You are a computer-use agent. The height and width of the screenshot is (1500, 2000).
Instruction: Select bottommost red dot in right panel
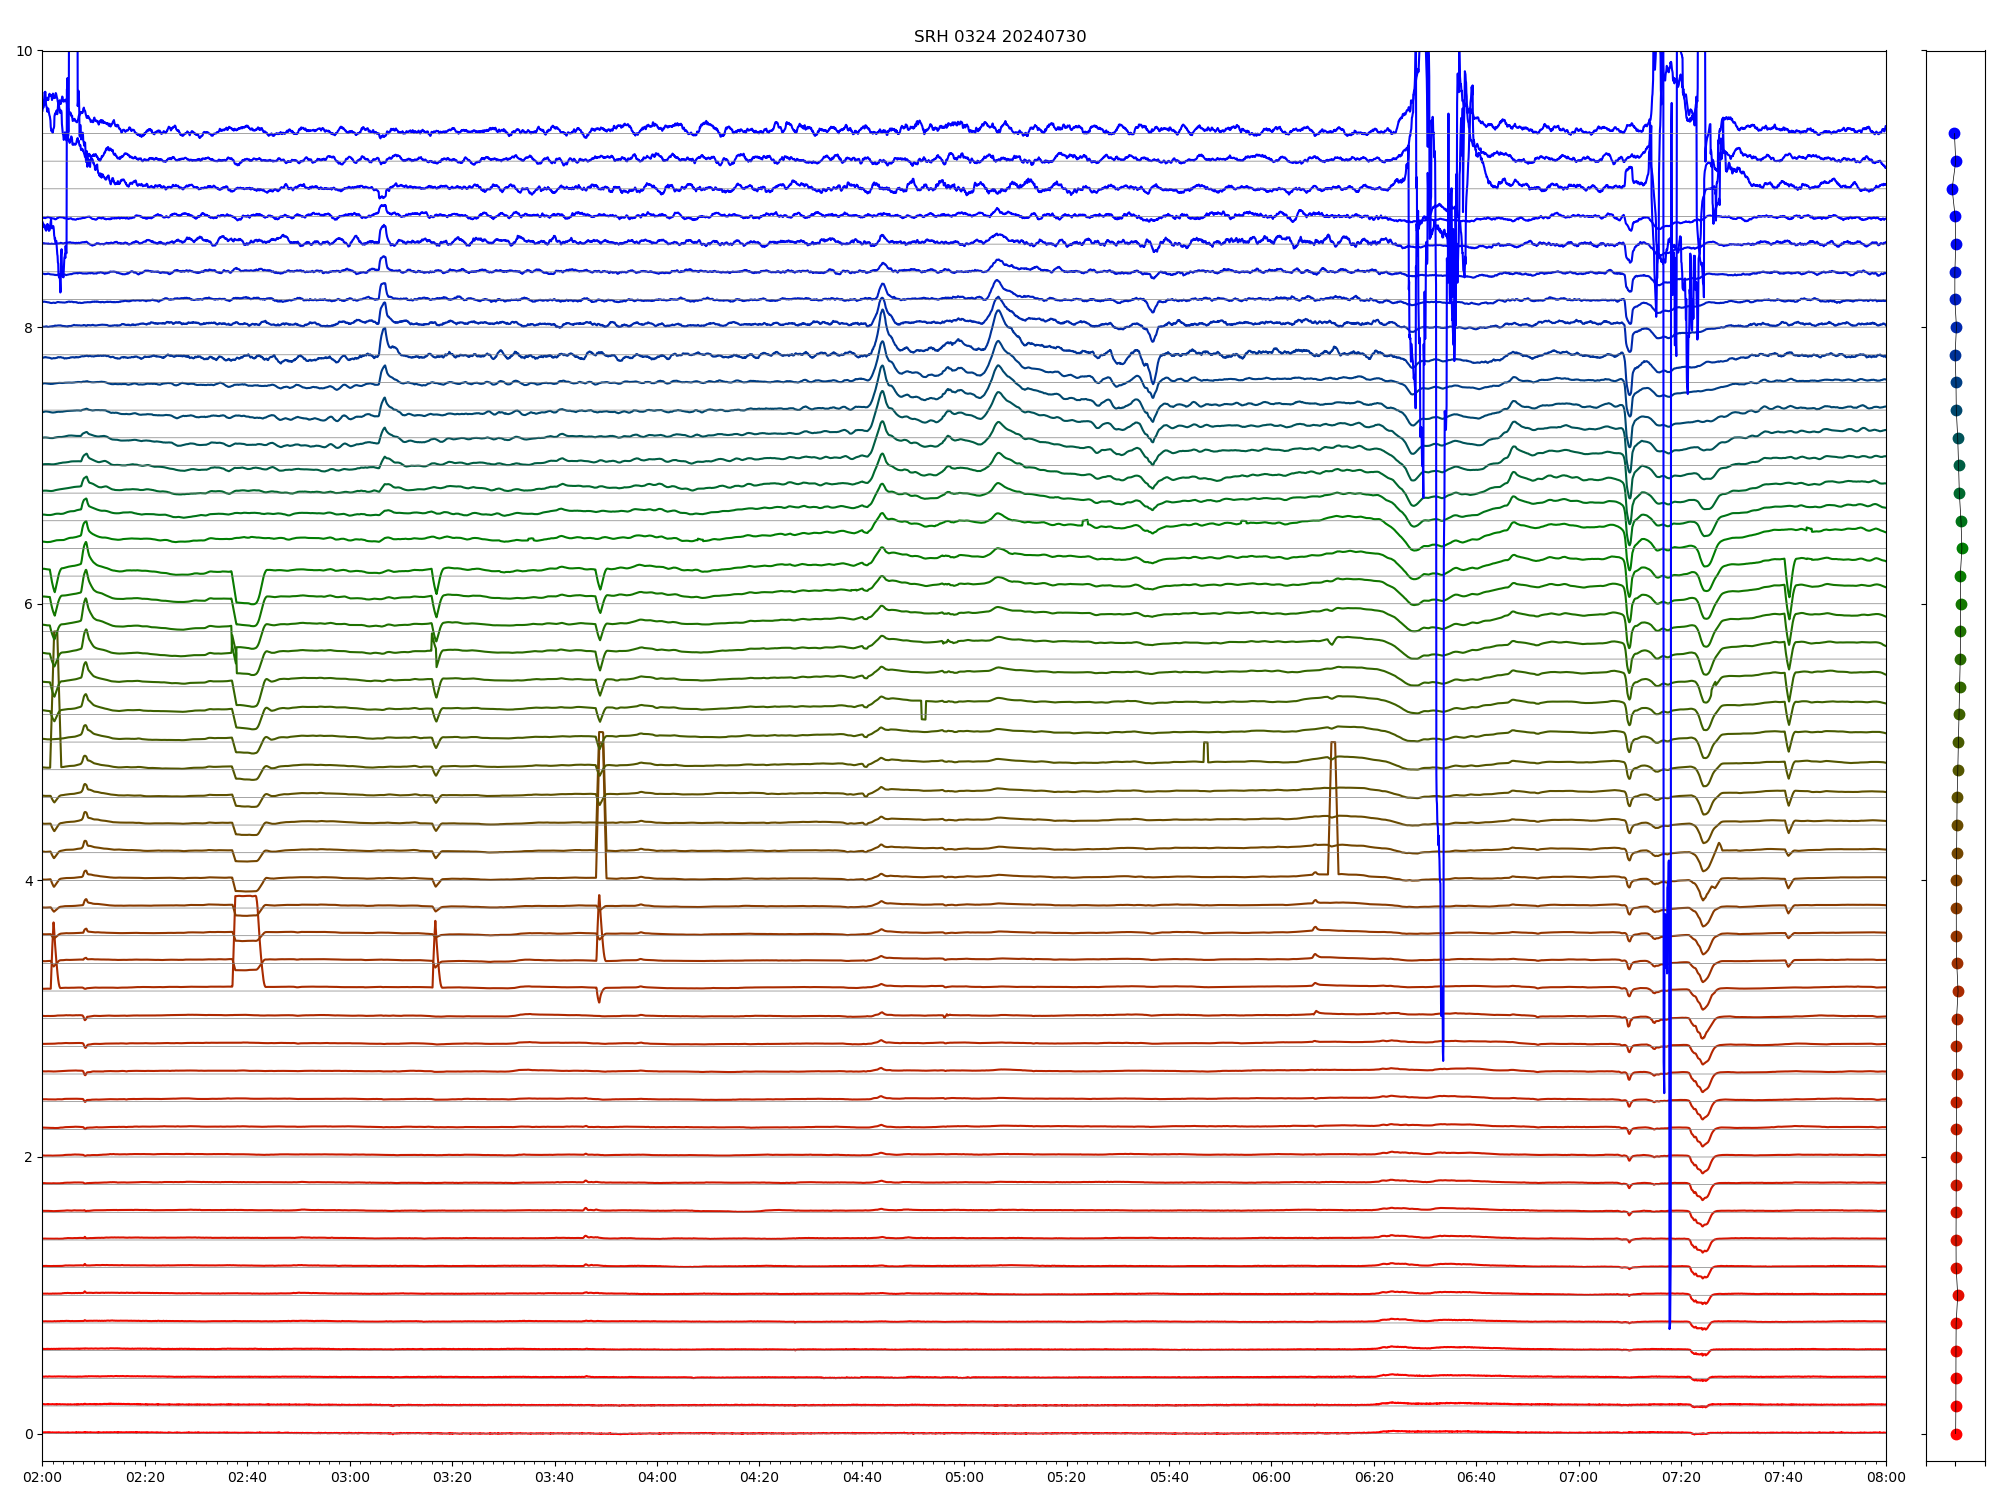pyautogui.click(x=1956, y=1434)
